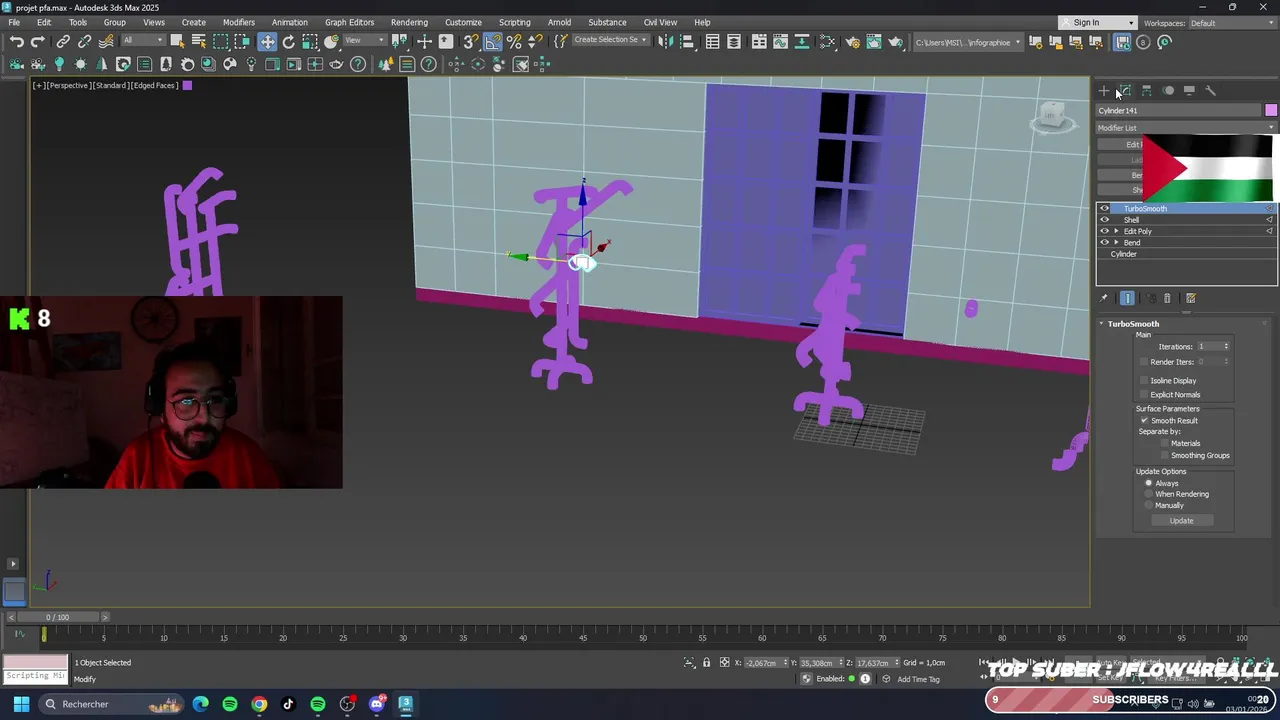Image resolution: width=1280 pixels, height=720 pixels.
Task: Click Remove modifier trash icon
Action: coord(1167,298)
